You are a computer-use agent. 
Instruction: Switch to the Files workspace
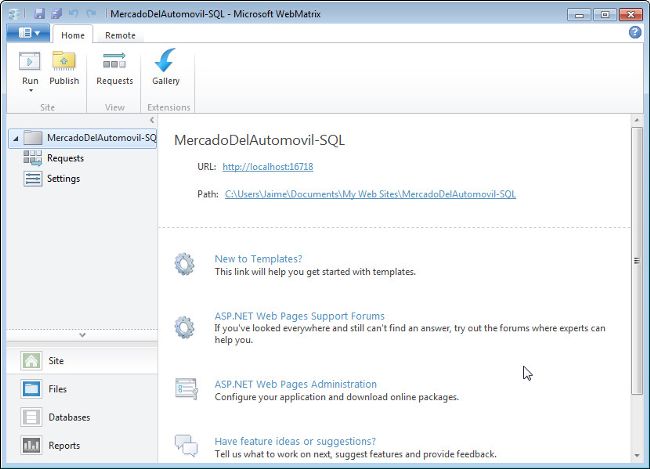click(82, 389)
